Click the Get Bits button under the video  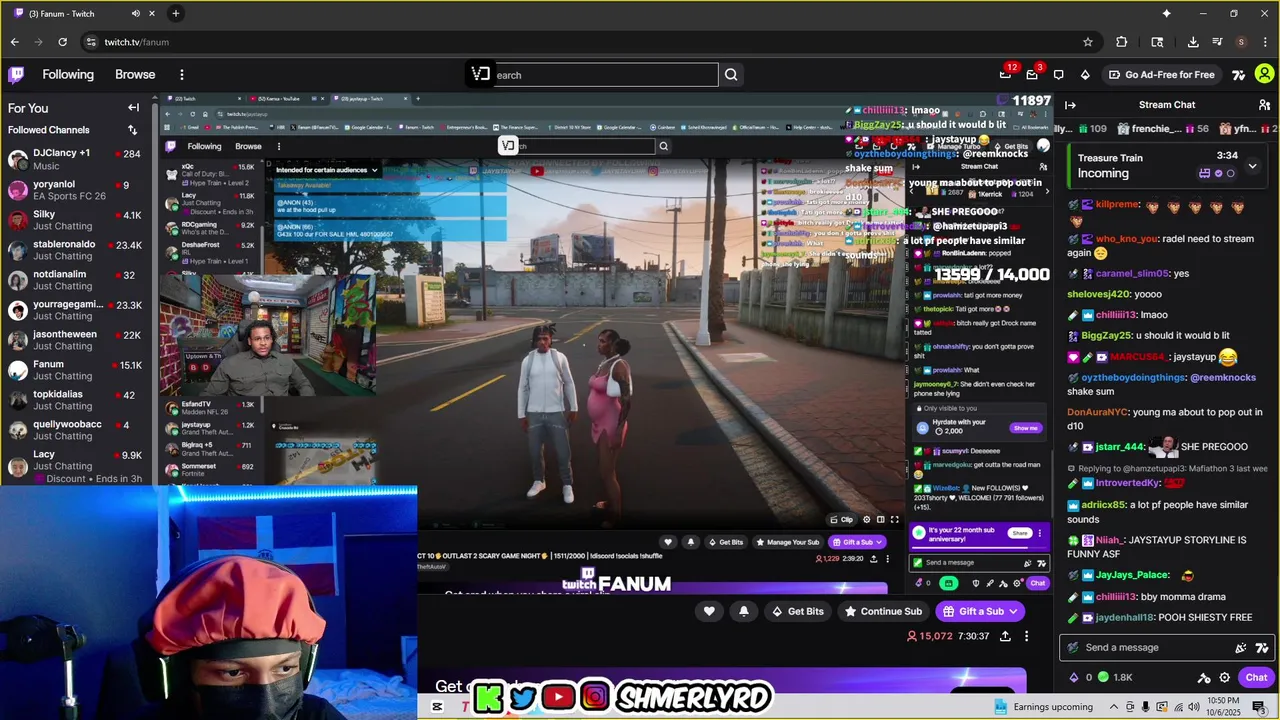tap(797, 611)
